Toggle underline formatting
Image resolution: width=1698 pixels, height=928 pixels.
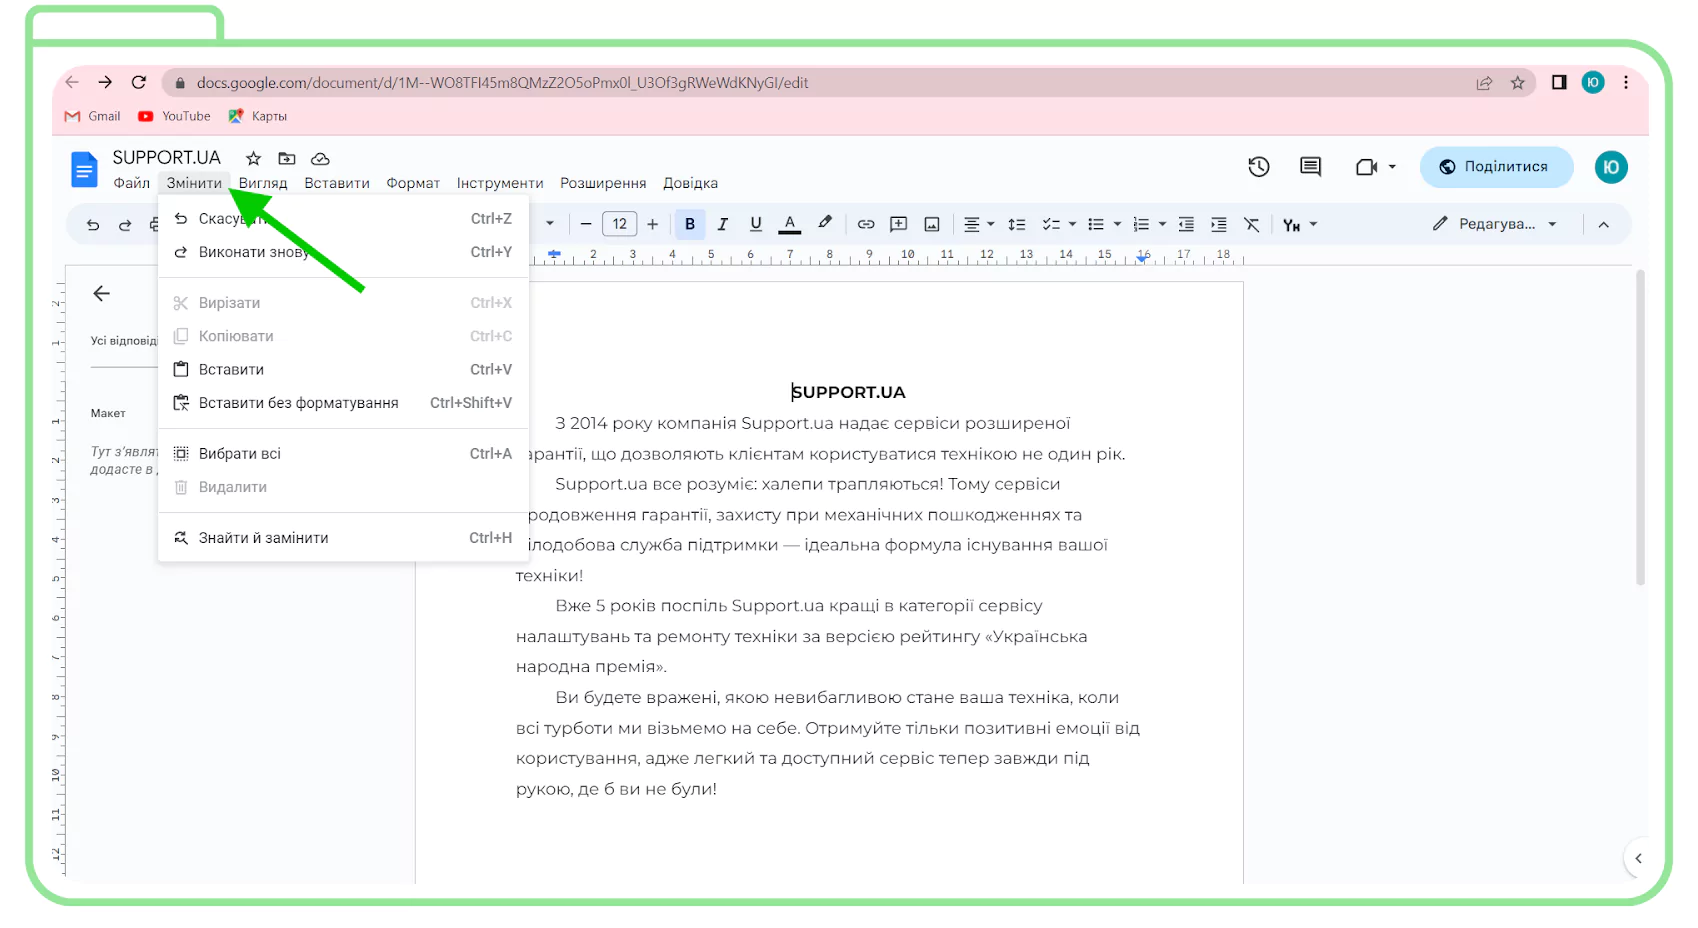[x=756, y=224]
